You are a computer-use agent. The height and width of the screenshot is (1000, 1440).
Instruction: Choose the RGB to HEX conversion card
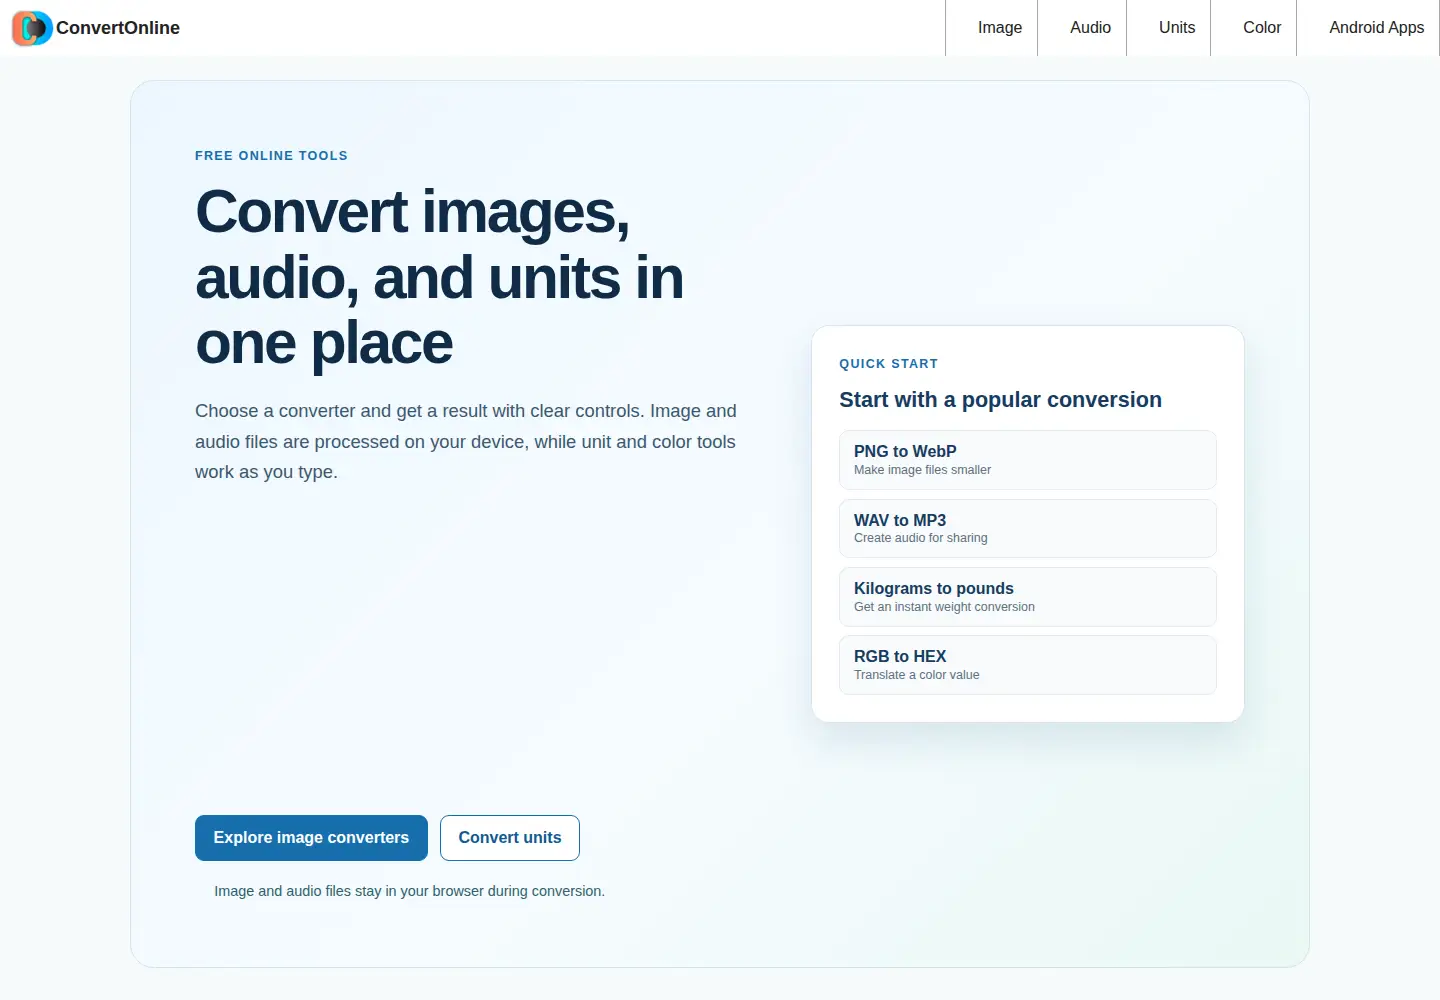1028,665
